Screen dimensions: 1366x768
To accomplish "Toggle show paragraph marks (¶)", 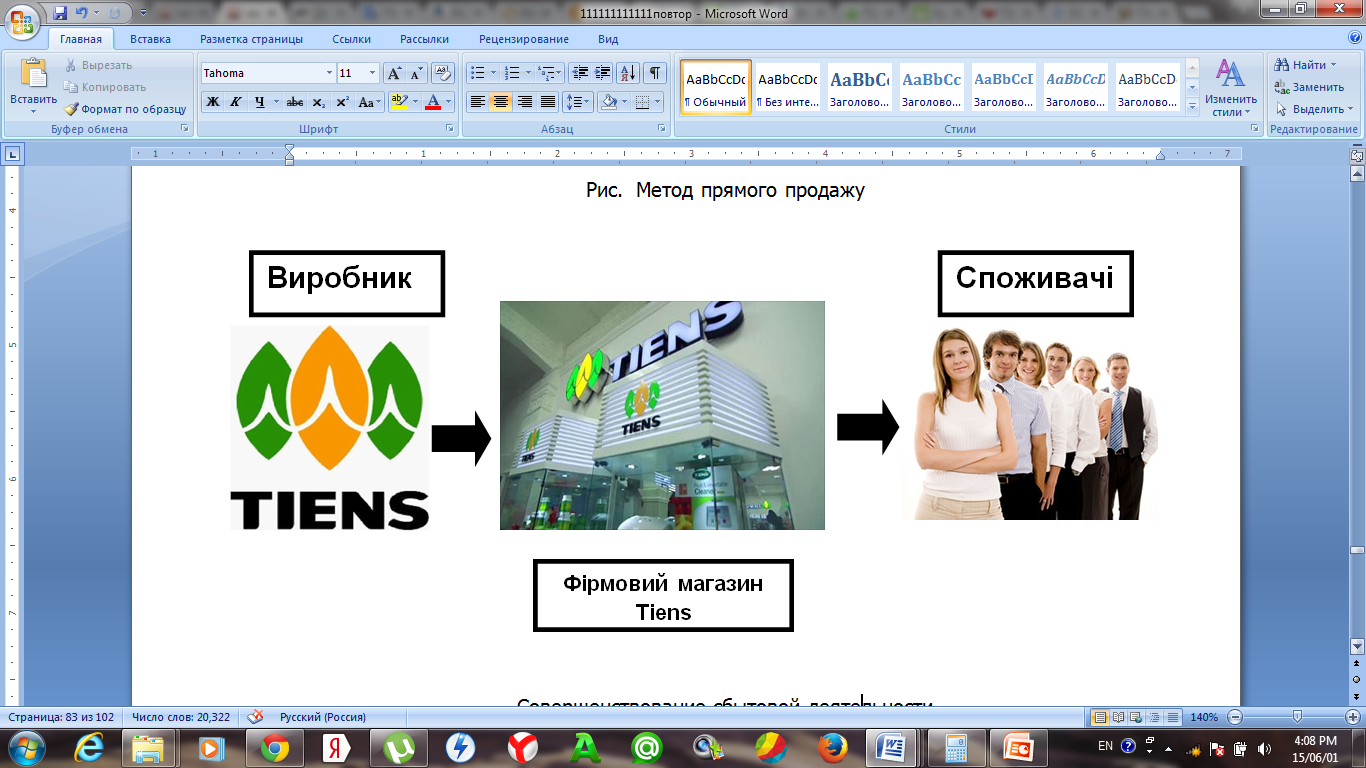I will [x=655, y=73].
